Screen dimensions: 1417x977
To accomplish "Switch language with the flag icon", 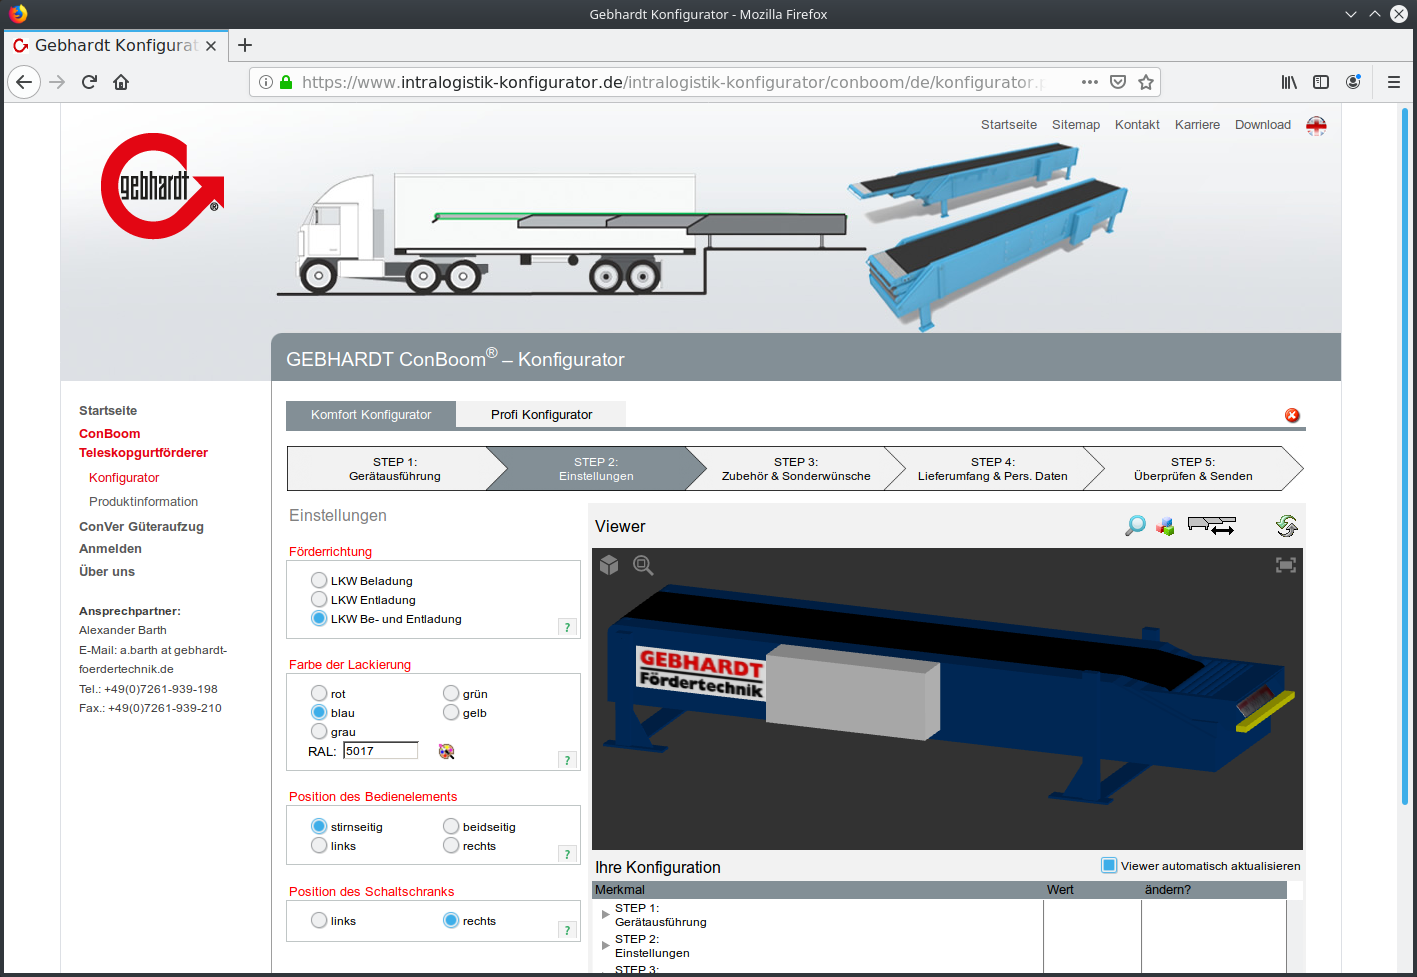I will click(1316, 125).
